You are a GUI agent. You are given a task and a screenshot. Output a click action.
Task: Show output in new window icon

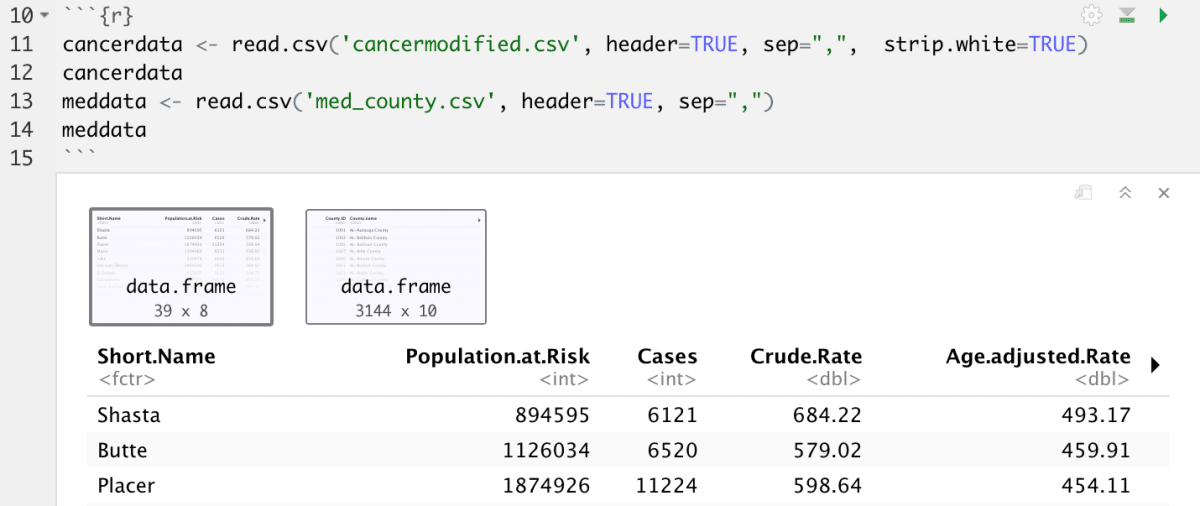pyautogui.click(x=1084, y=192)
